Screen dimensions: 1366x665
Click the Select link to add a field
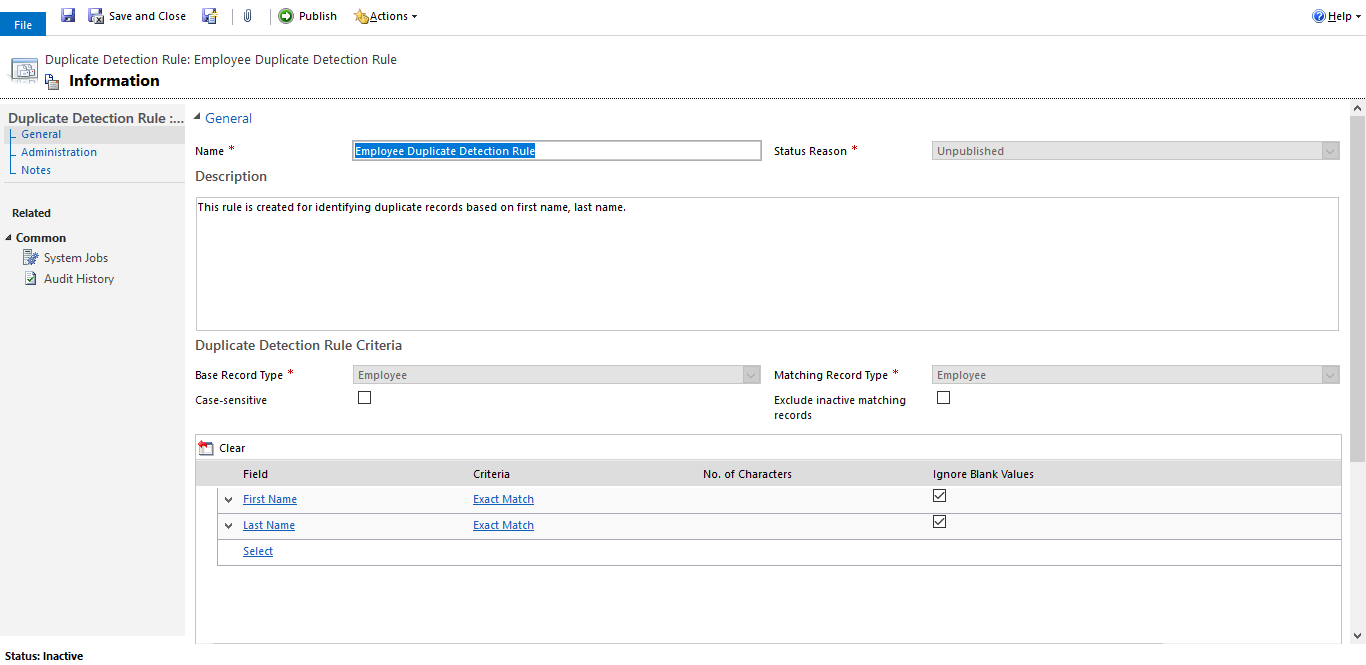(x=258, y=551)
